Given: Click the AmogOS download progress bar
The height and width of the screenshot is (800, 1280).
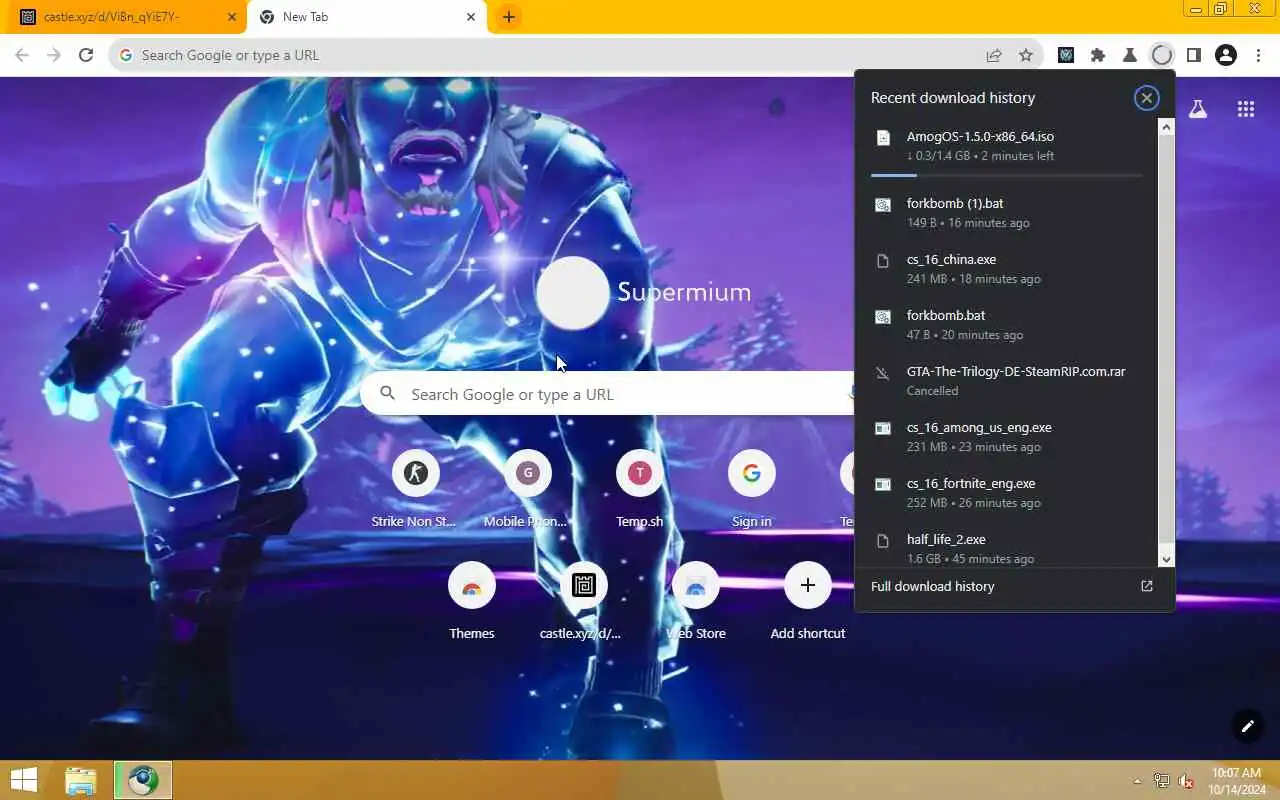Looking at the screenshot, I should pos(1006,175).
